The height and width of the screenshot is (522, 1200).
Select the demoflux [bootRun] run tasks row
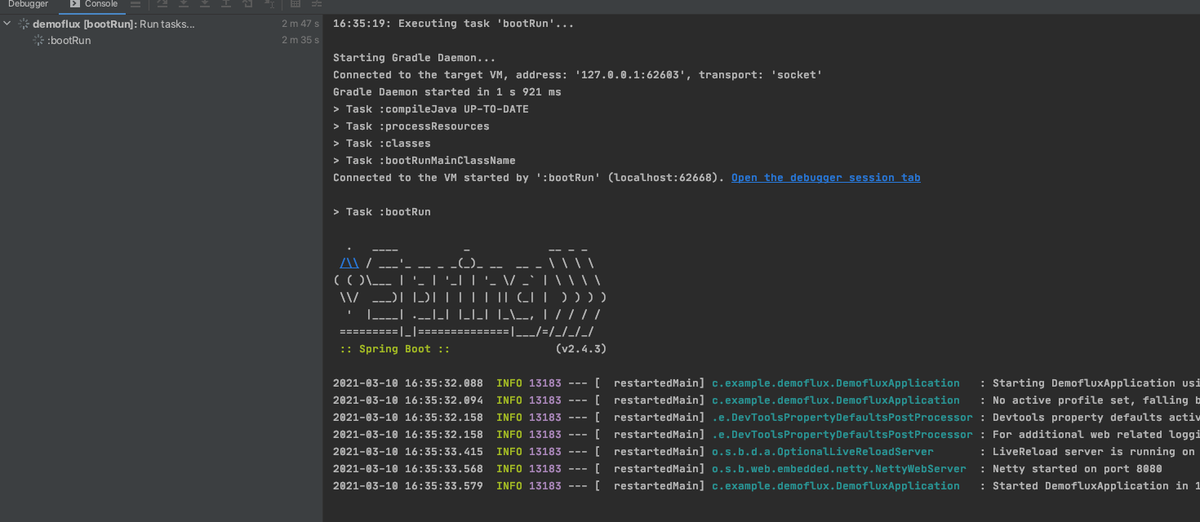point(161,24)
